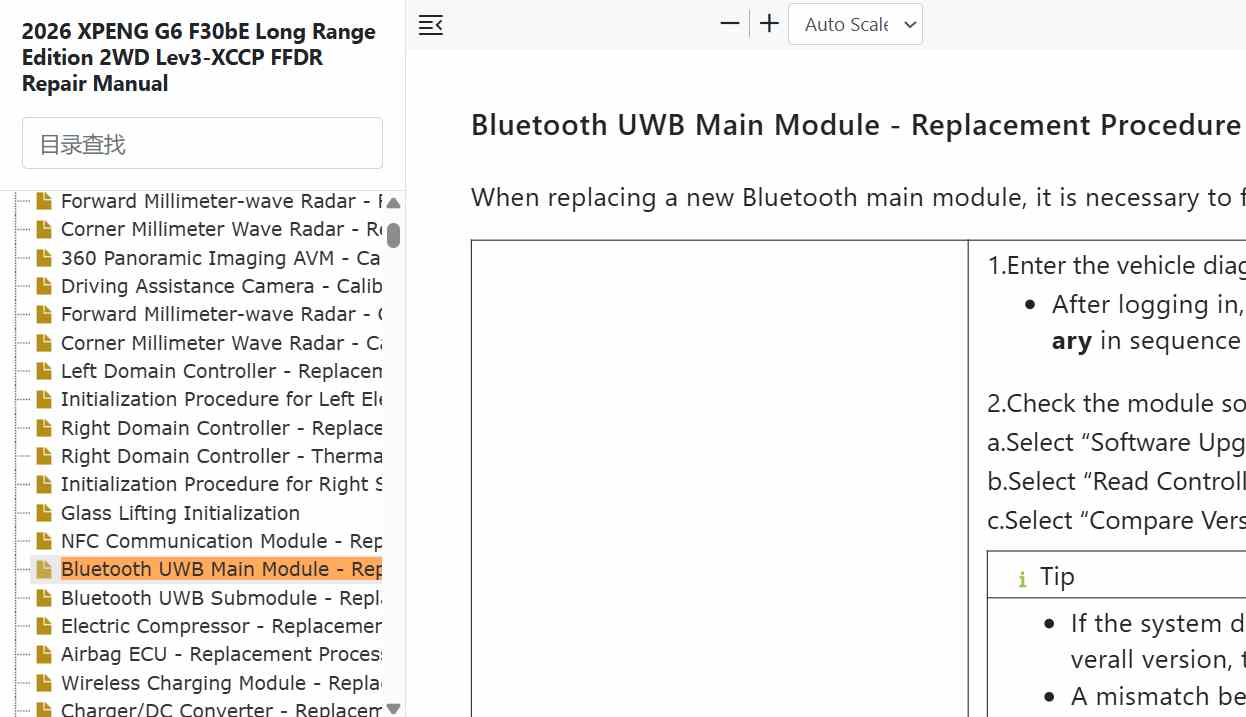Zoom out with the minus button

click(x=730, y=24)
